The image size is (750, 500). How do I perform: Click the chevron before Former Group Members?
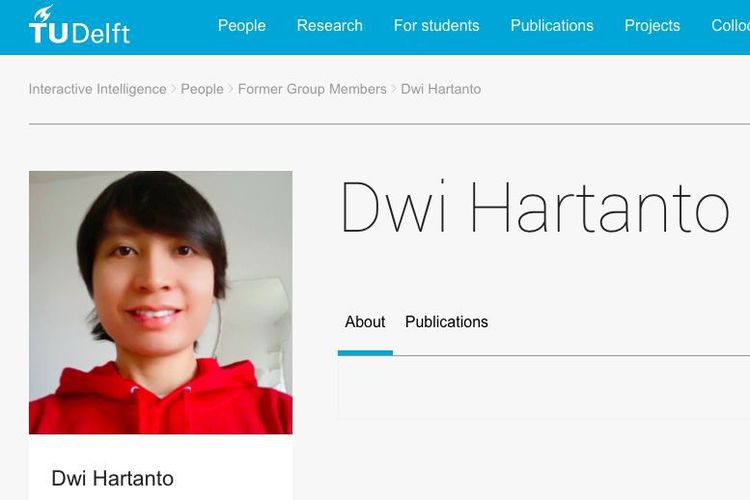click(x=231, y=89)
